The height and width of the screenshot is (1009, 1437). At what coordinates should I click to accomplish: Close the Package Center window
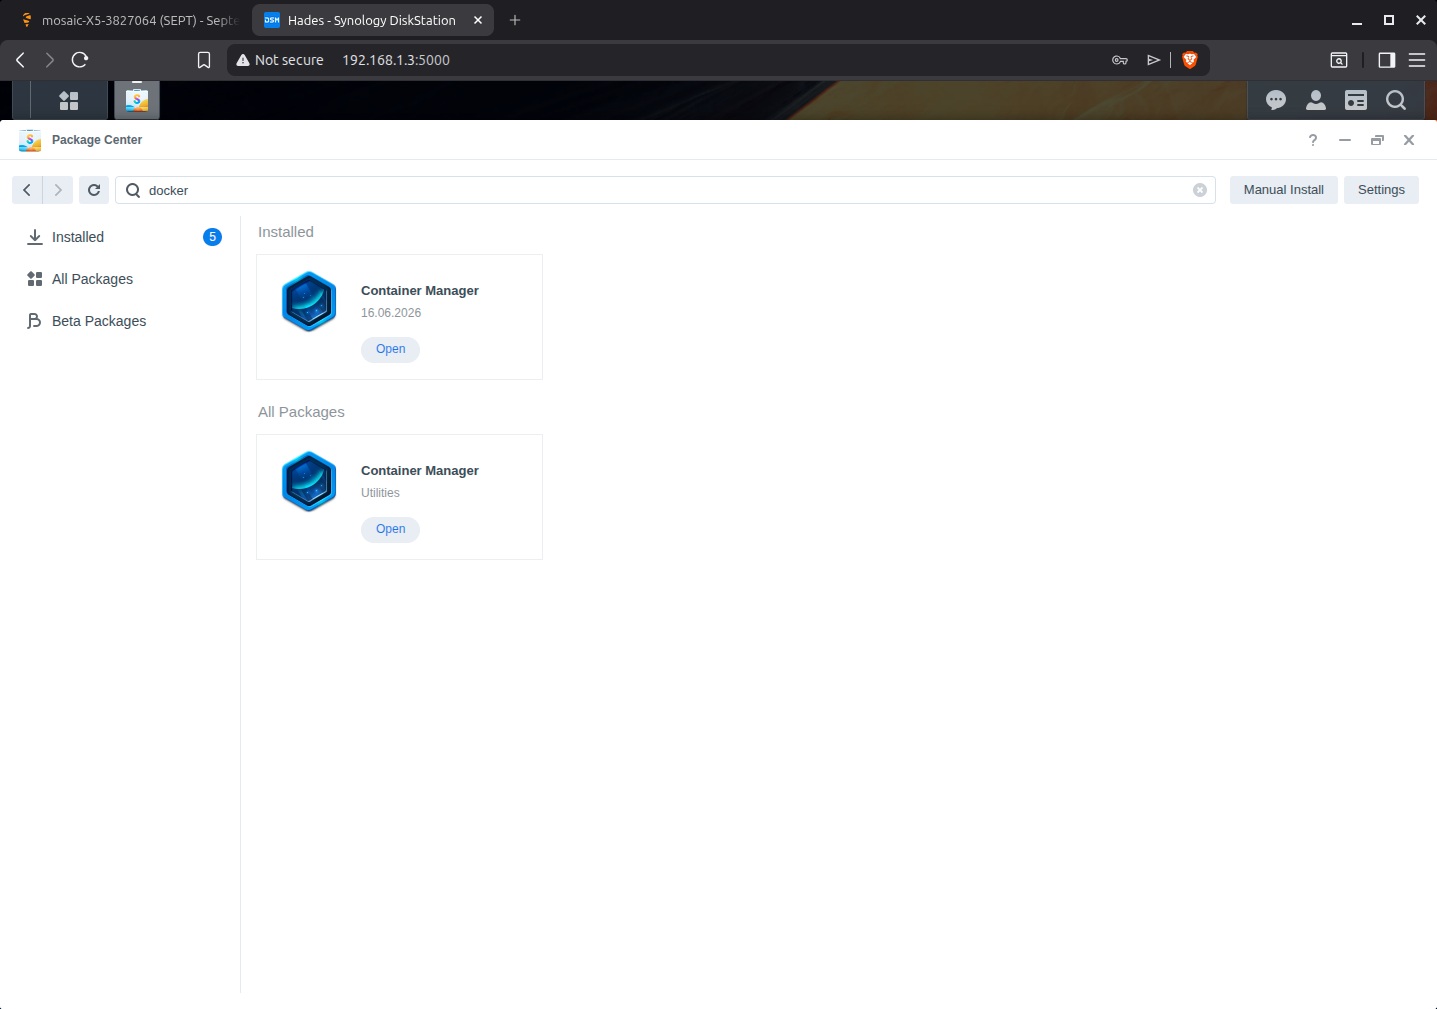pos(1409,140)
